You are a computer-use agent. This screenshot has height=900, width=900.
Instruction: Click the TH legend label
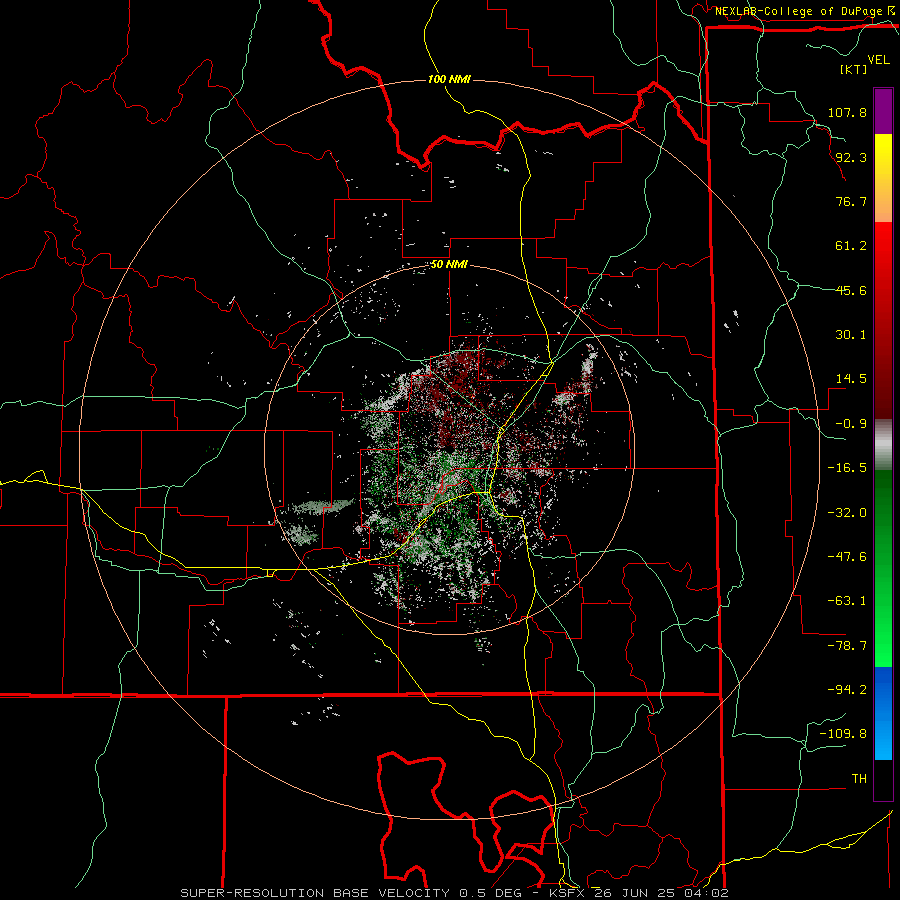[x=859, y=779]
